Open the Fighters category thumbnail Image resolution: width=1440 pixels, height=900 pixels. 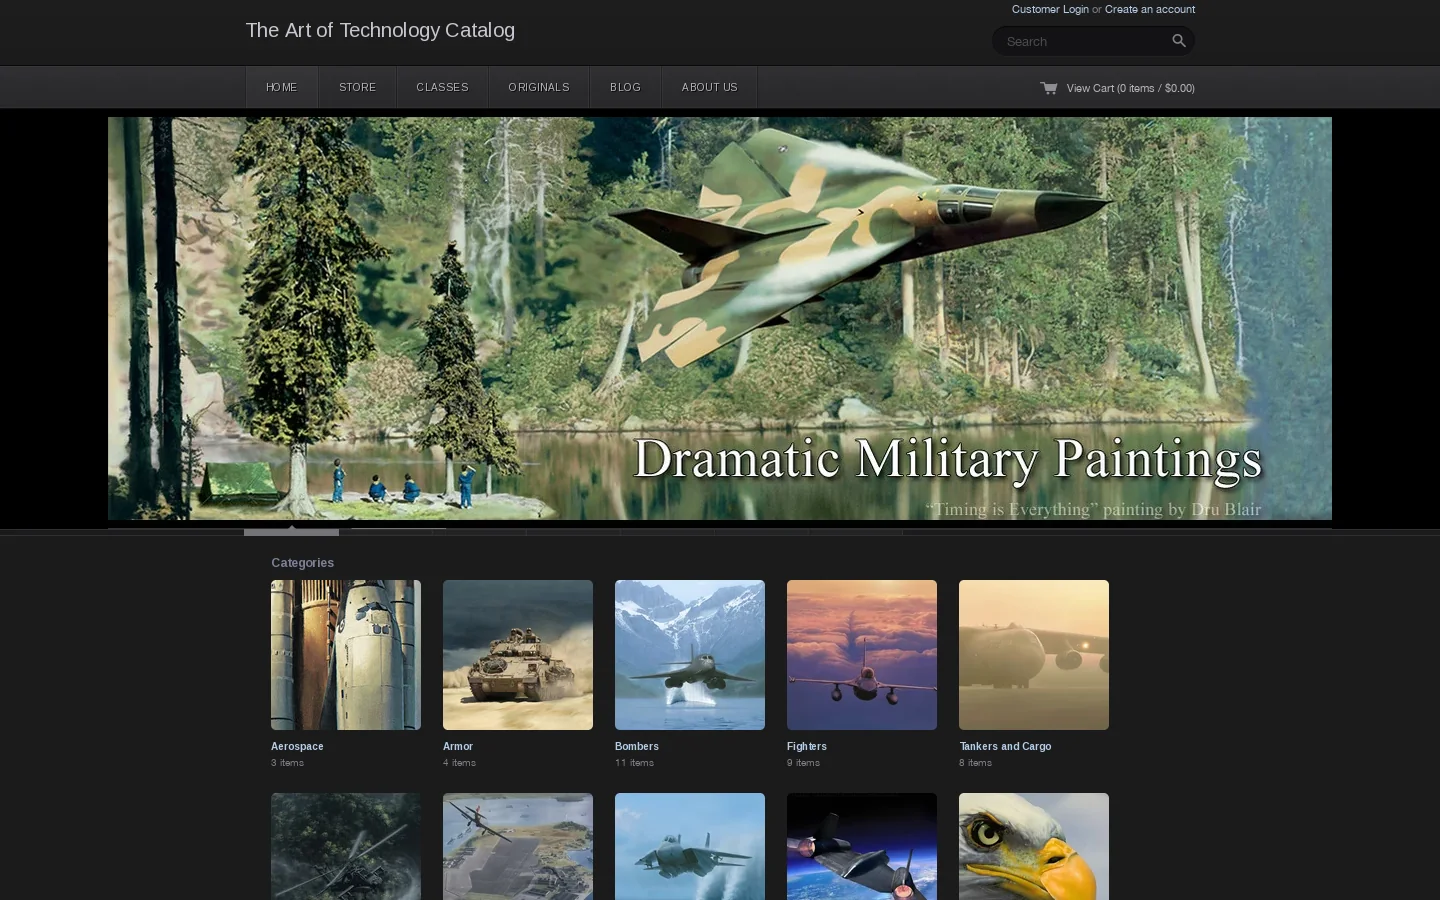click(862, 655)
